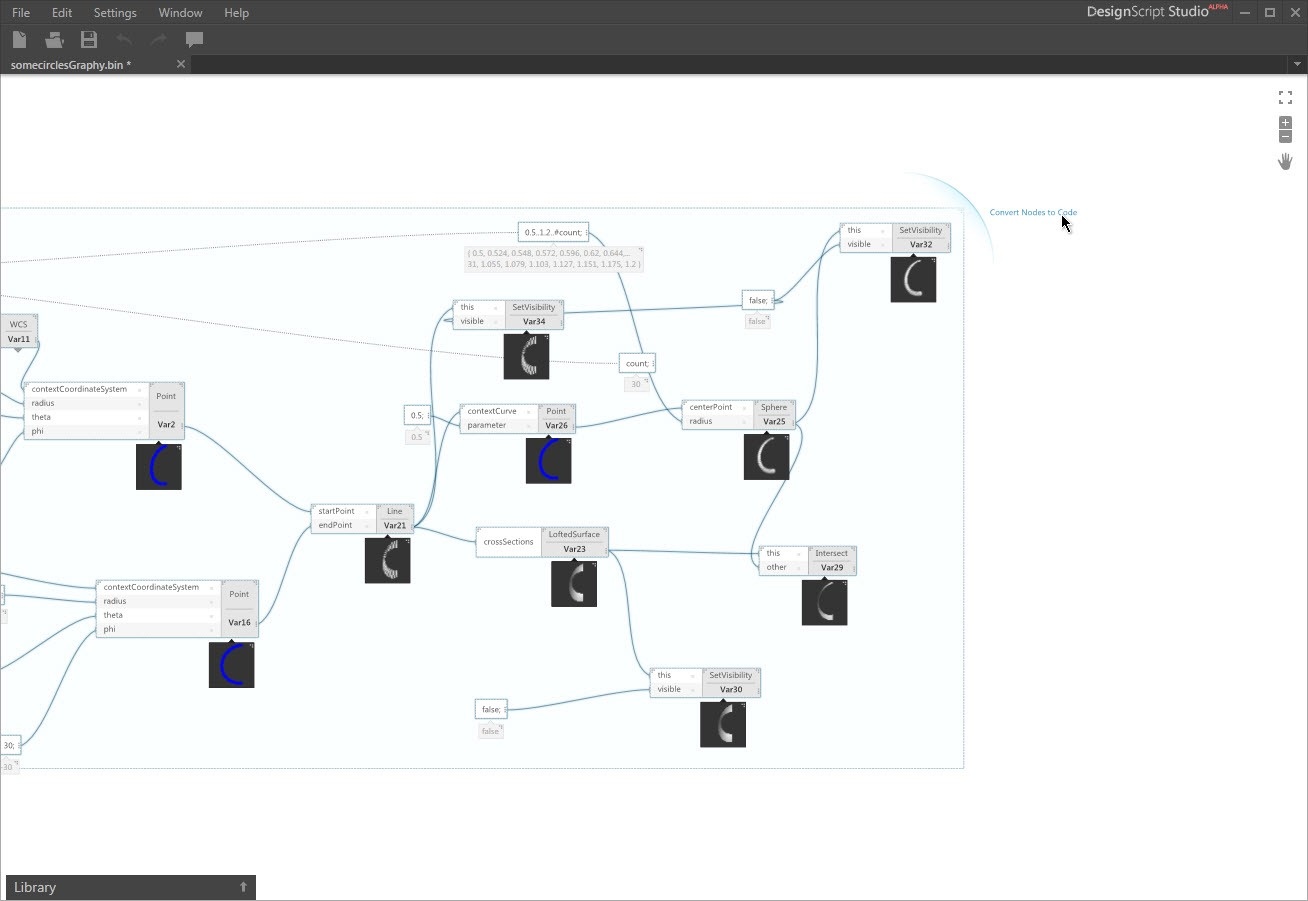Expand the Library panel arrow
The height and width of the screenshot is (901, 1308).
(243, 887)
